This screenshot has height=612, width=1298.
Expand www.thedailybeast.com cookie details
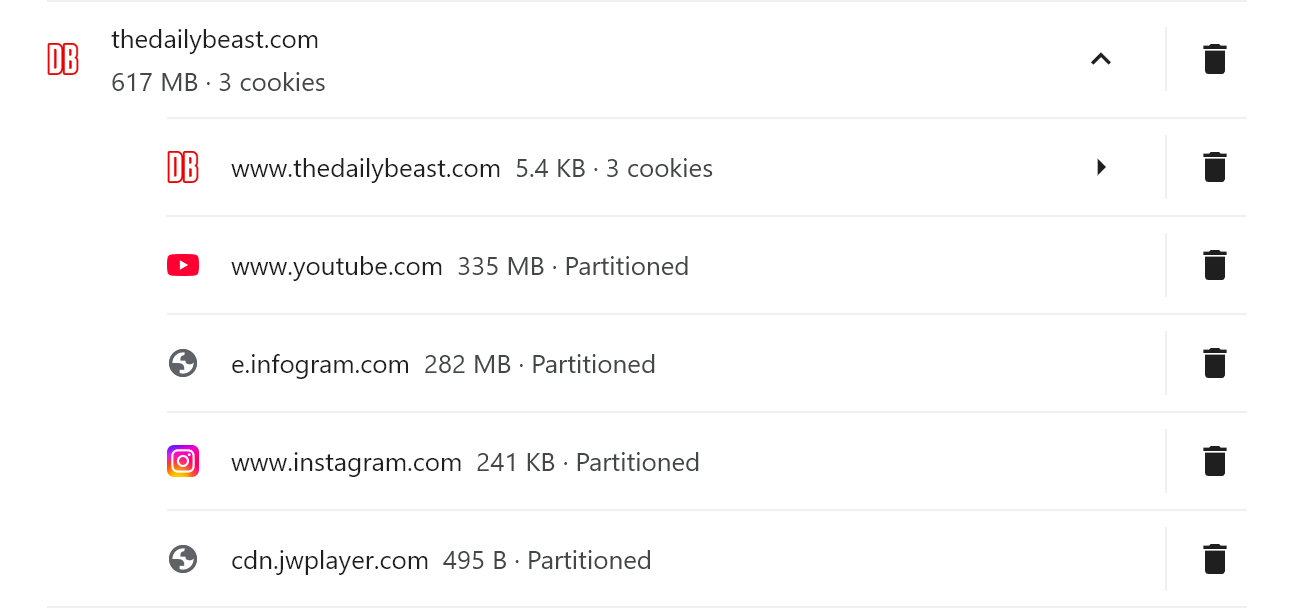pos(1101,167)
